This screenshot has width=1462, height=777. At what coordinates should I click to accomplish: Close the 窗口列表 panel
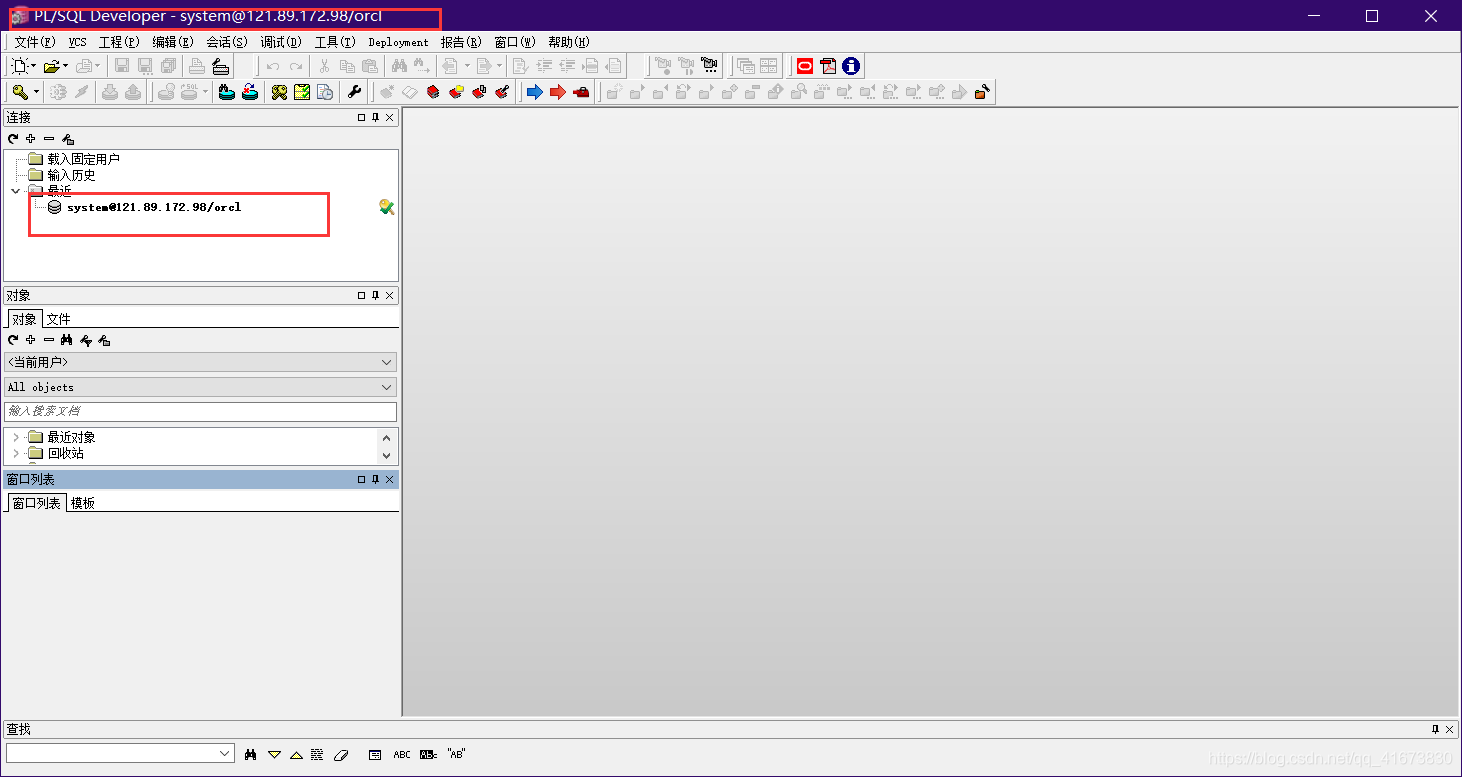click(390, 480)
